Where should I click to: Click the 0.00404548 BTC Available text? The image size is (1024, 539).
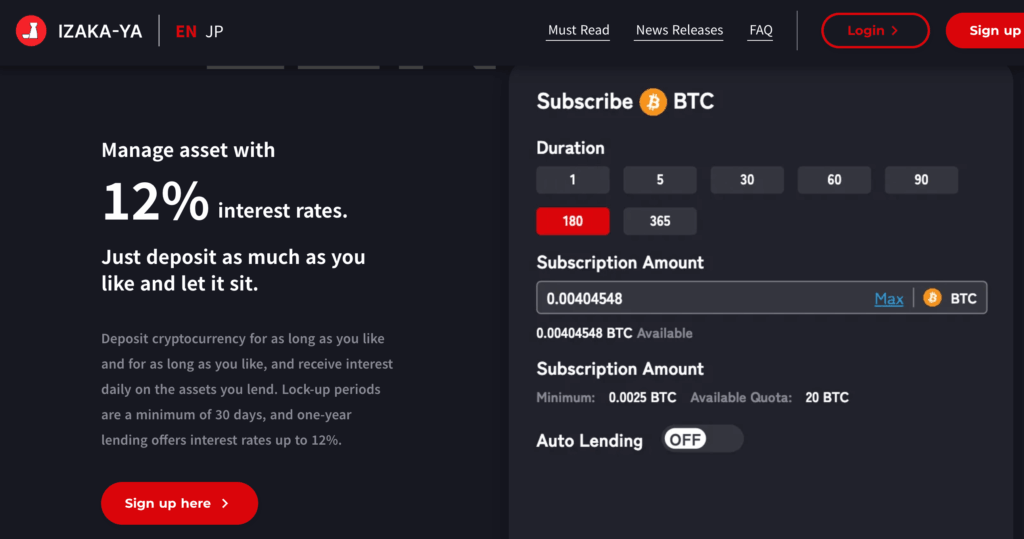[614, 333]
